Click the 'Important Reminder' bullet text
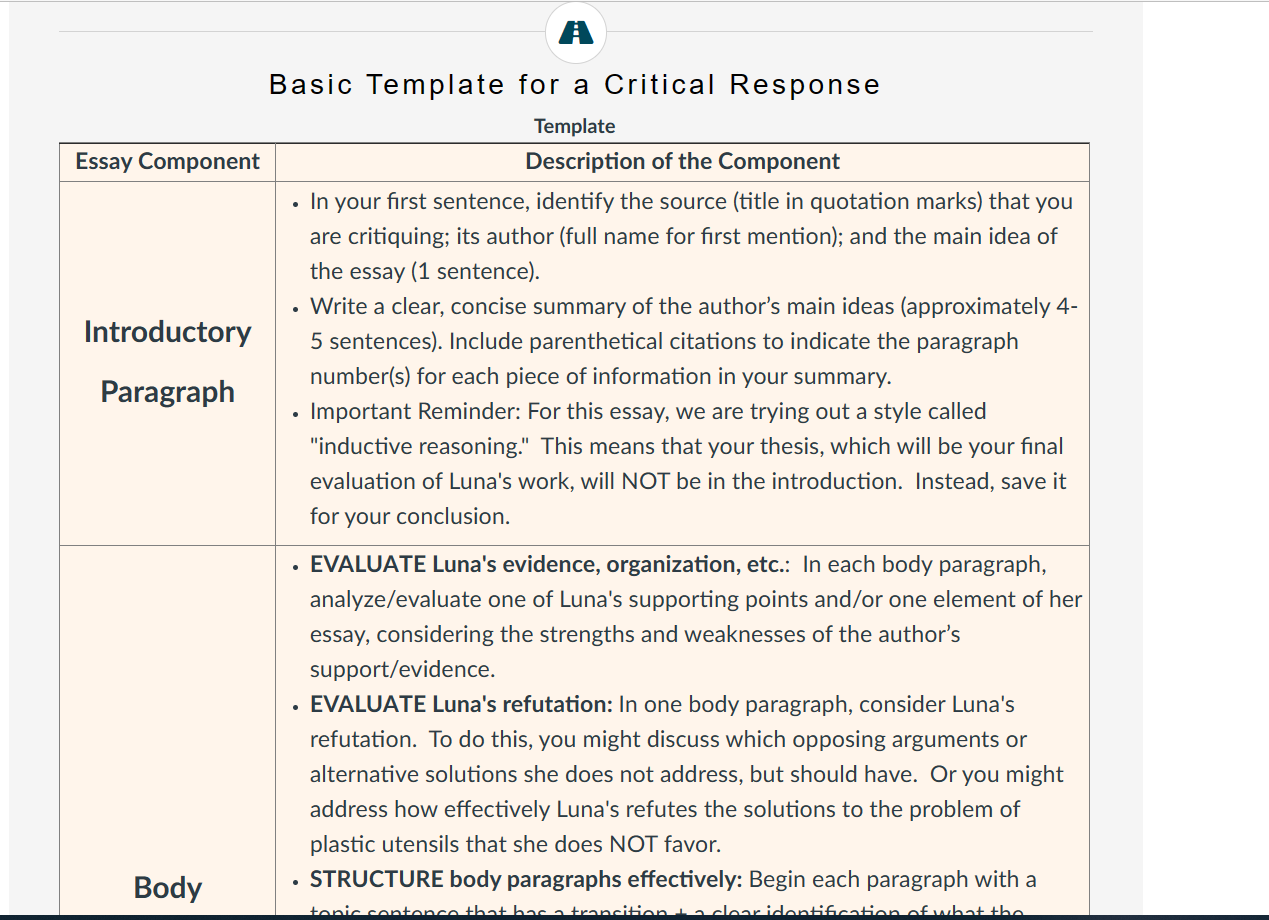 click(687, 464)
